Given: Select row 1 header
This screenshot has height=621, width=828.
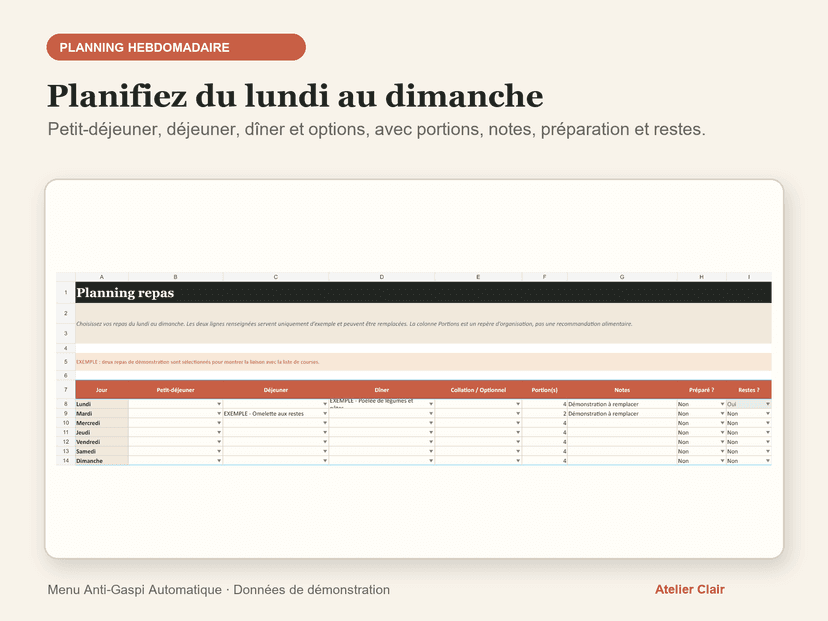Looking at the screenshot, I should (x=66, y=293).
